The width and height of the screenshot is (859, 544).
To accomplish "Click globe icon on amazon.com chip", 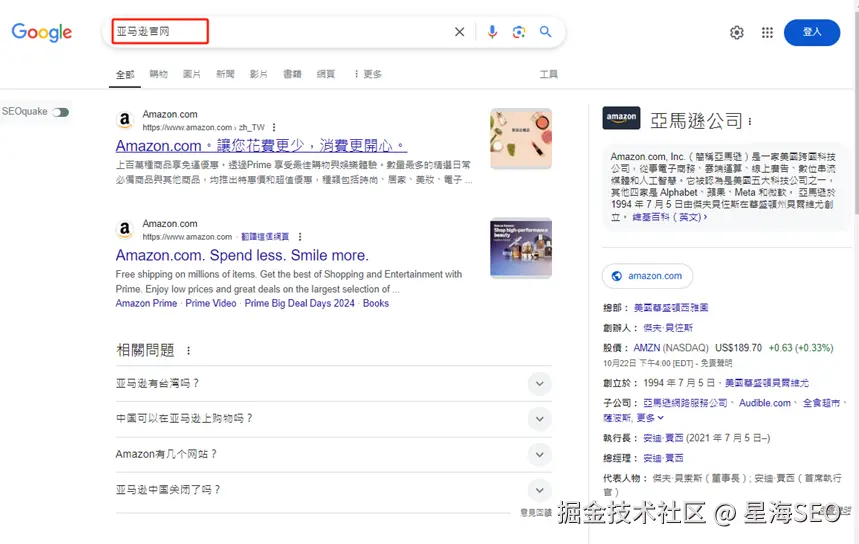I will (x=617, y=276).
